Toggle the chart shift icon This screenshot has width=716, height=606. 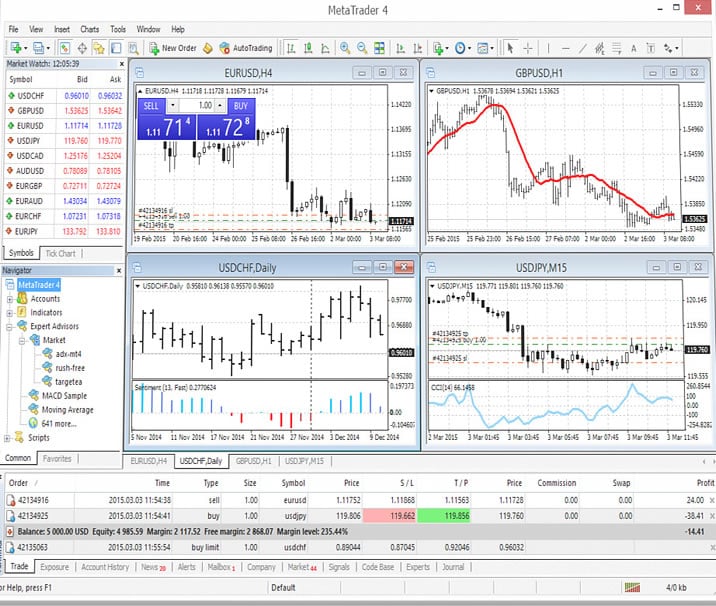pos(417,48)
